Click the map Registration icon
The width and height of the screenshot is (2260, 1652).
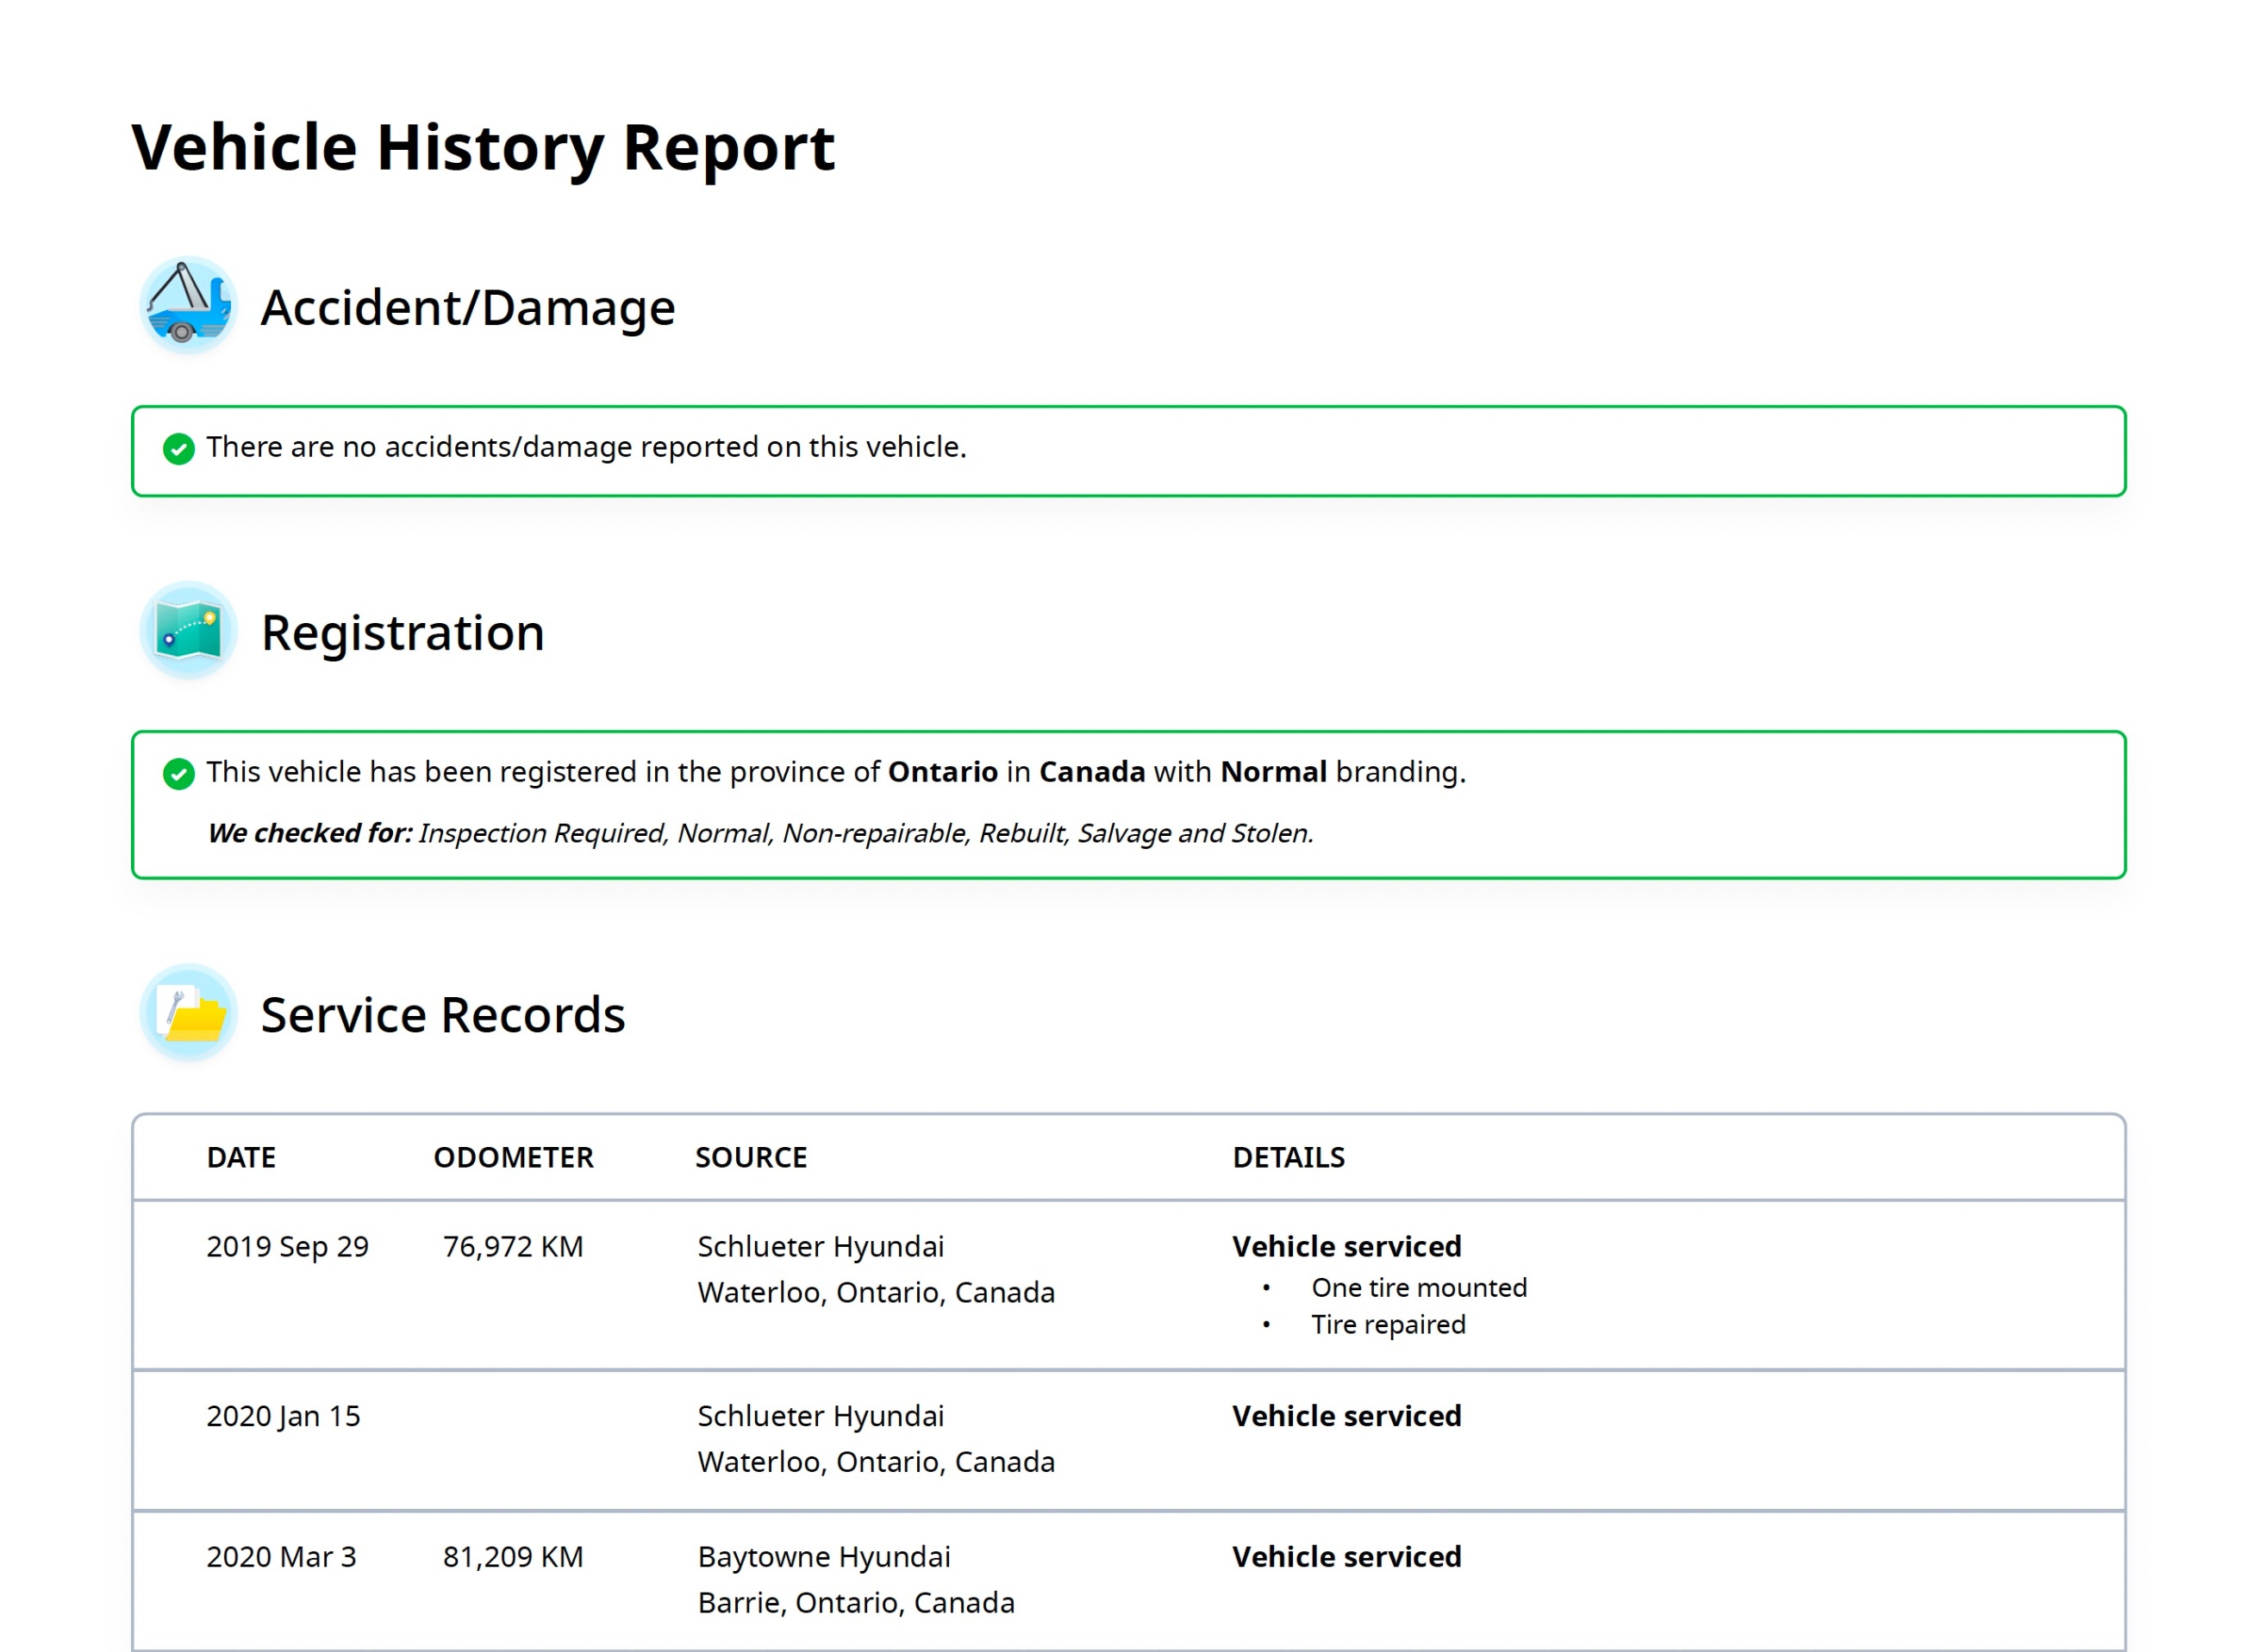(187, 630)
